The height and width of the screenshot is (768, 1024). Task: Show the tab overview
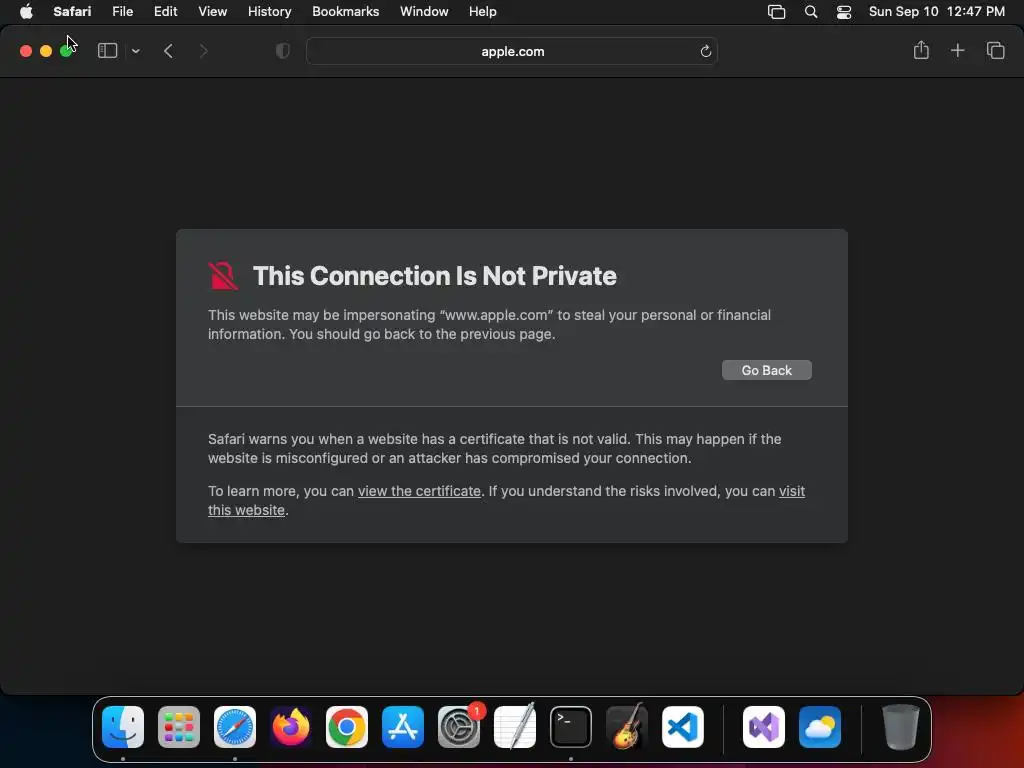tap(995, 50)
